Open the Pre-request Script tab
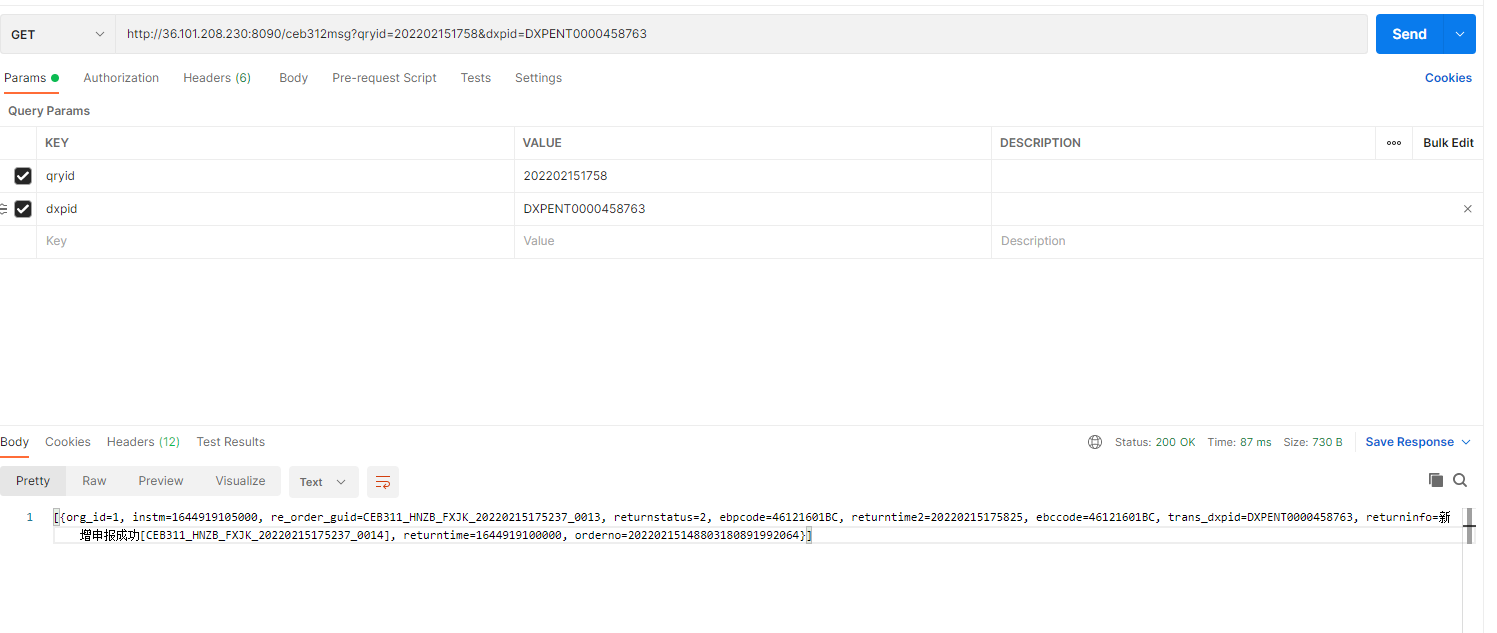1497x633 pixels. [x=384, y=78]
